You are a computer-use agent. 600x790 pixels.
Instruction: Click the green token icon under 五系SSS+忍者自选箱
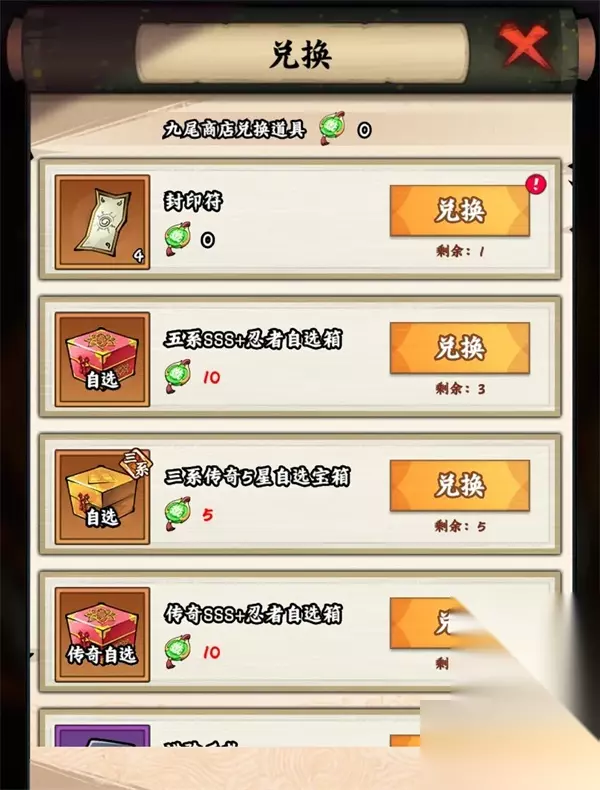point(178,376)
